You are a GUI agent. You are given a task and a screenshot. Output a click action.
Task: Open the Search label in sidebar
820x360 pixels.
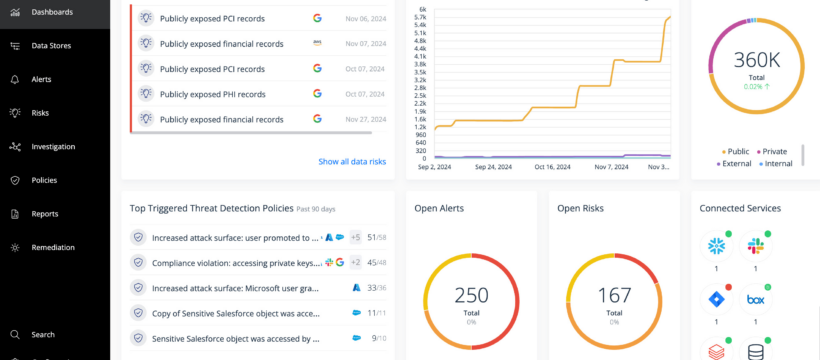(43, 334)
